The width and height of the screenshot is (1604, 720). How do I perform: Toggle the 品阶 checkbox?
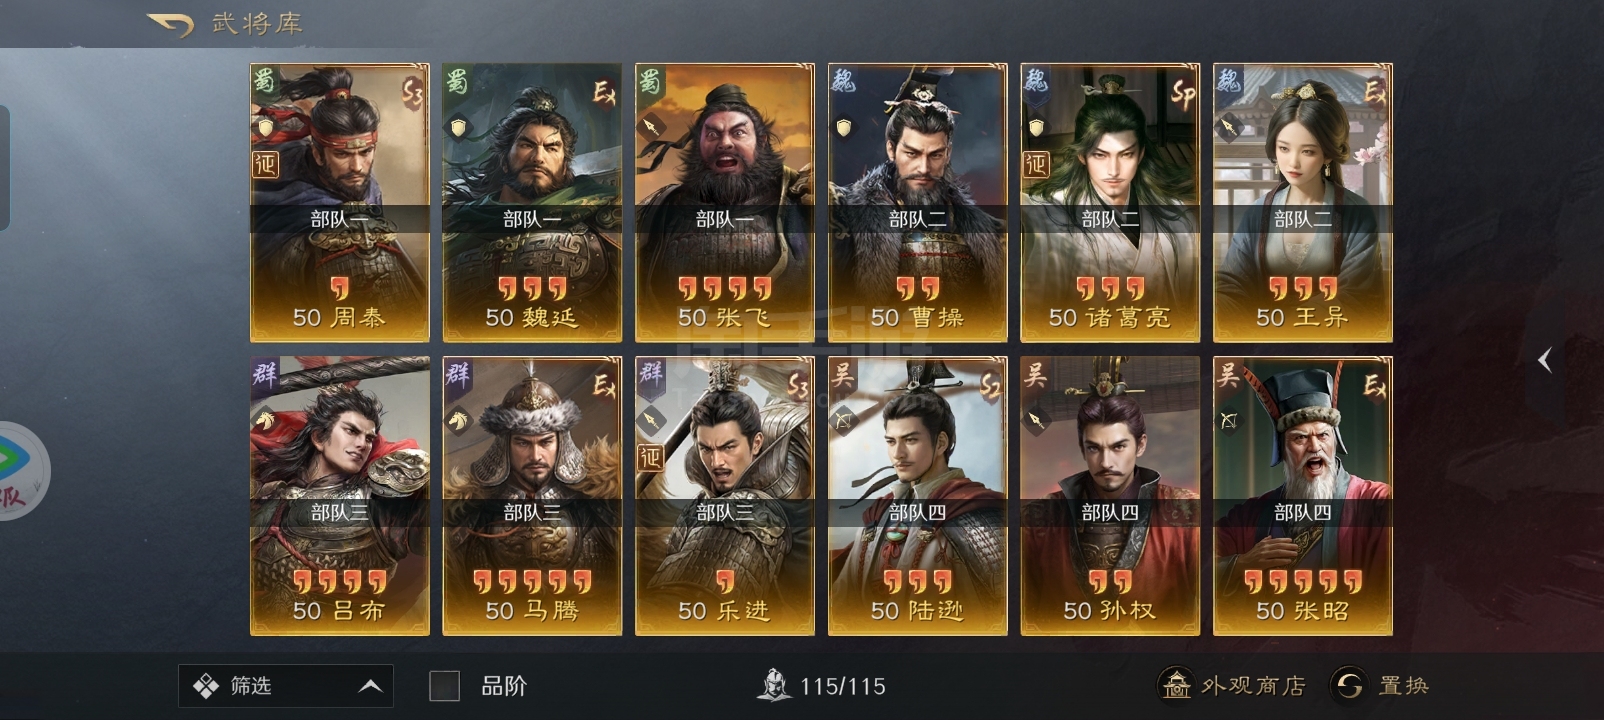(x=444, y=686)
